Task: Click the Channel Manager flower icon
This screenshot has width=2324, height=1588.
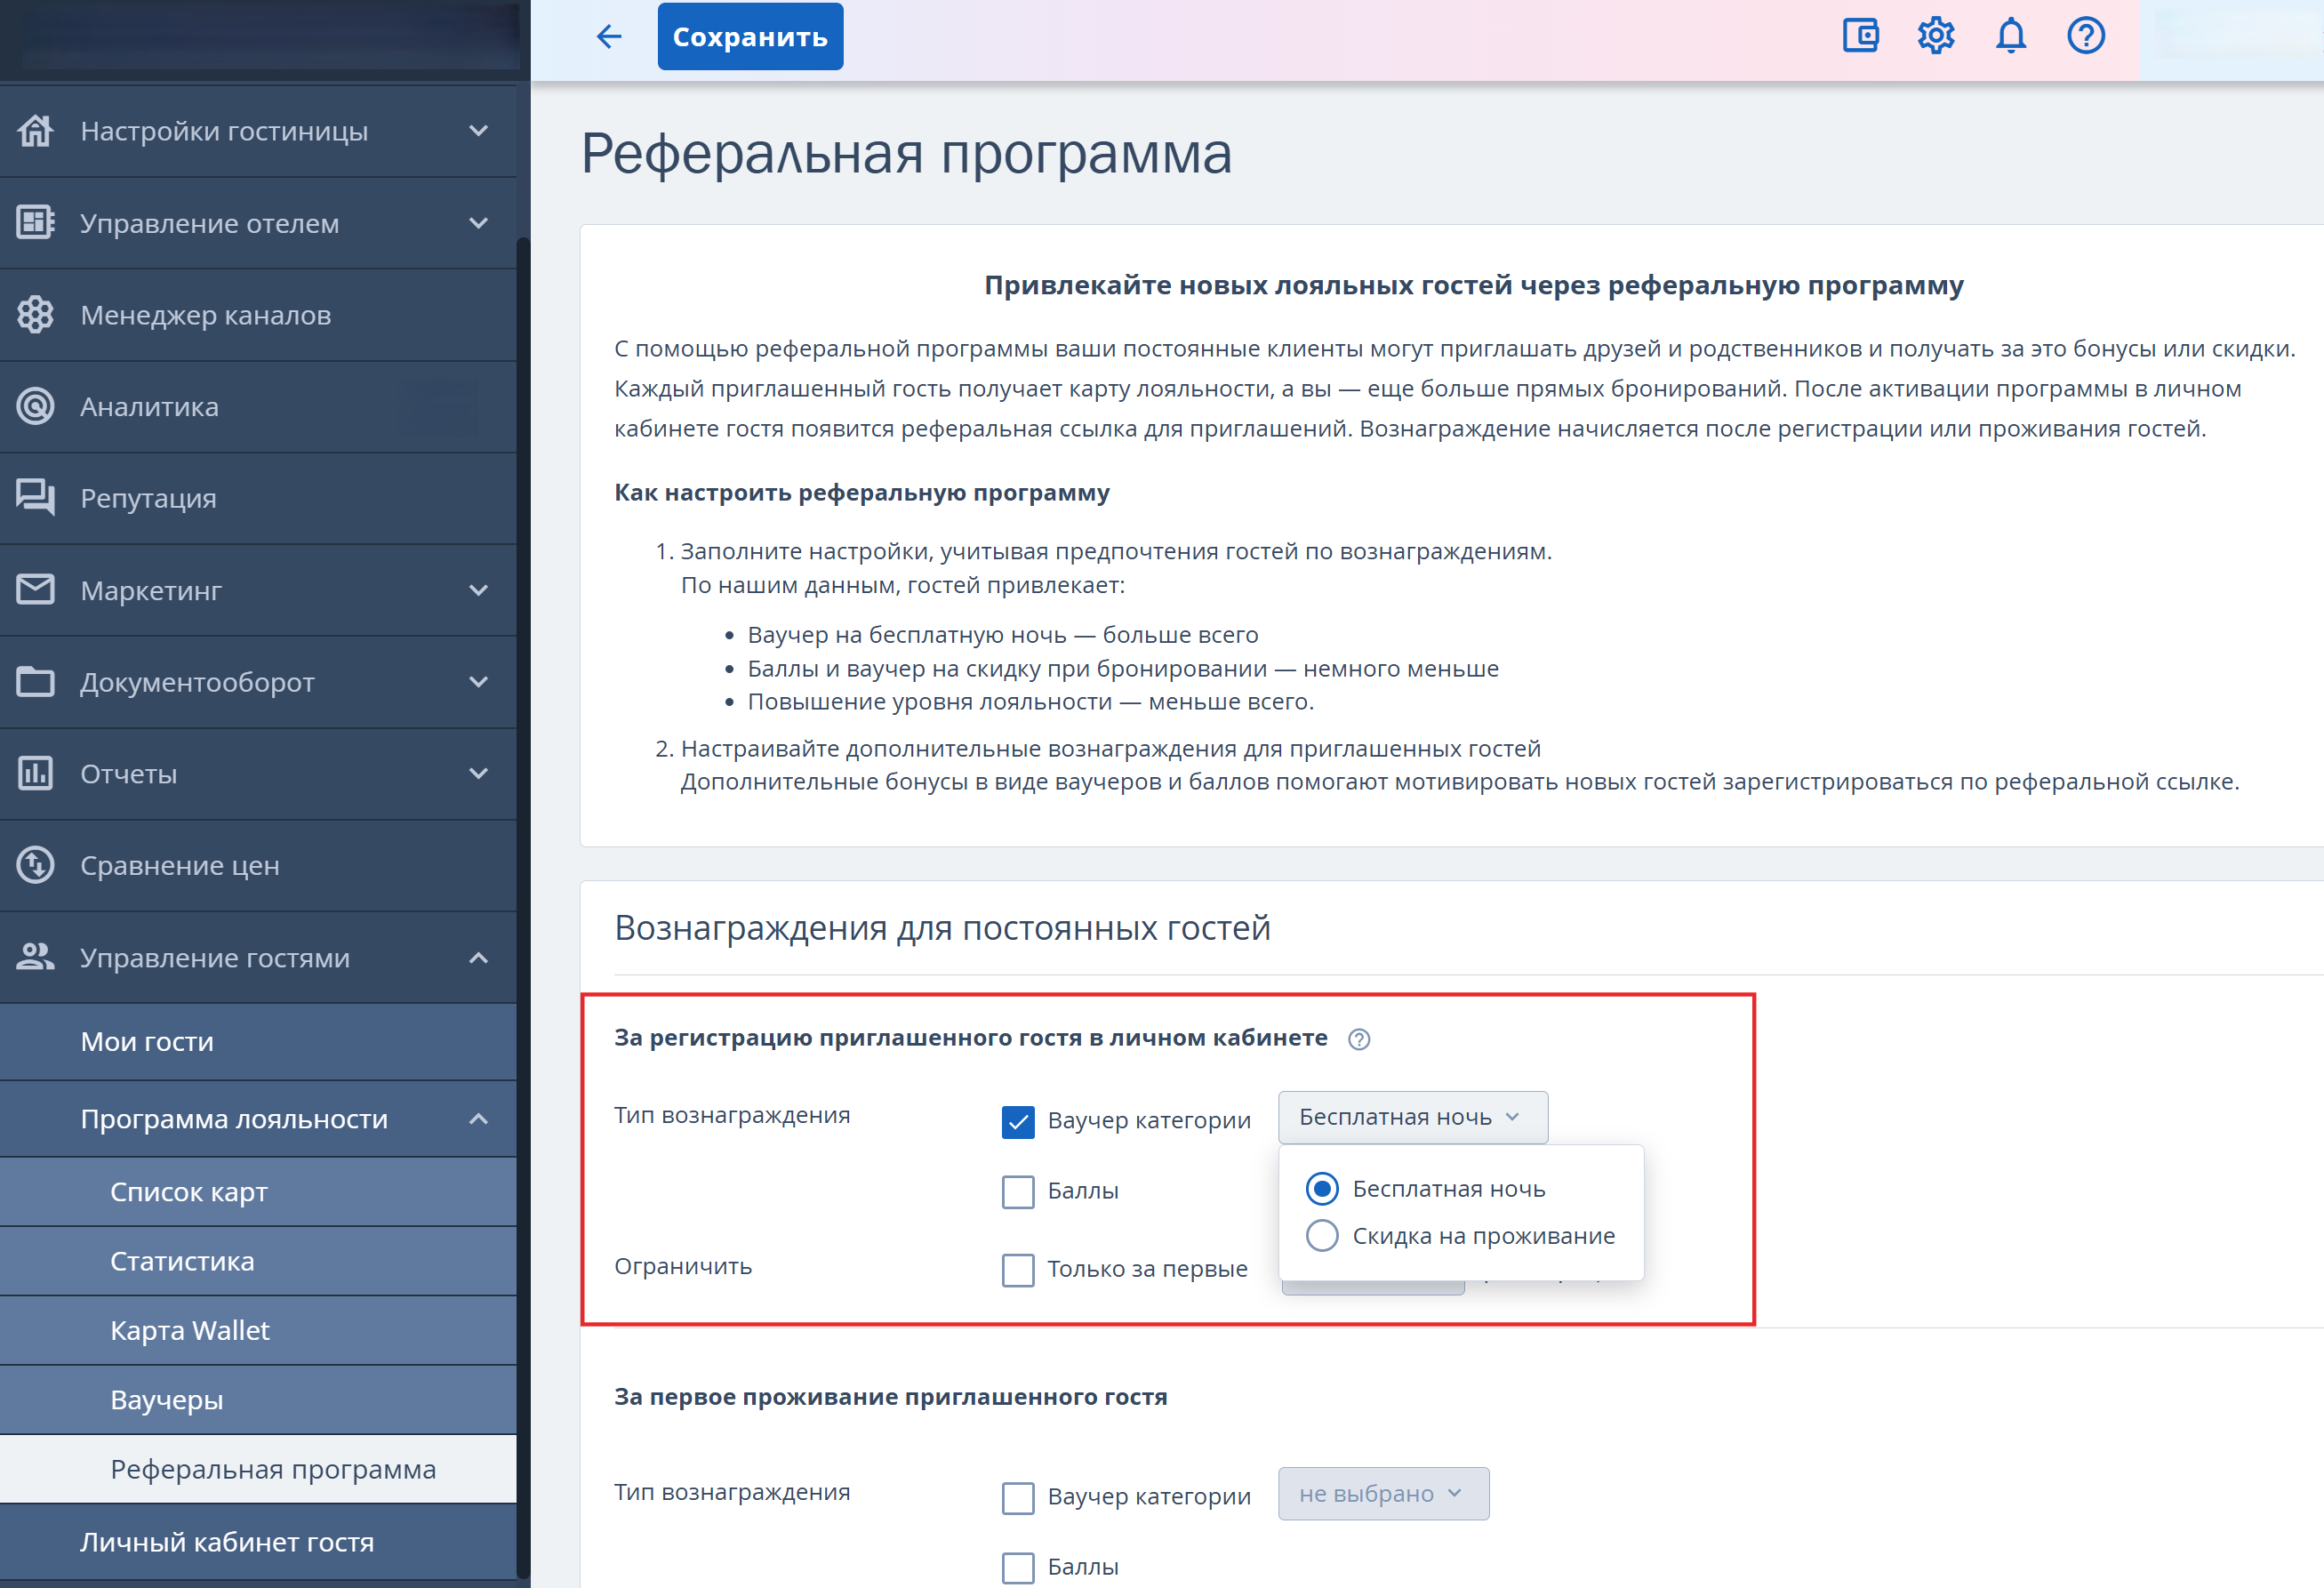Action: pyautogui.click(x=36, y=315)
